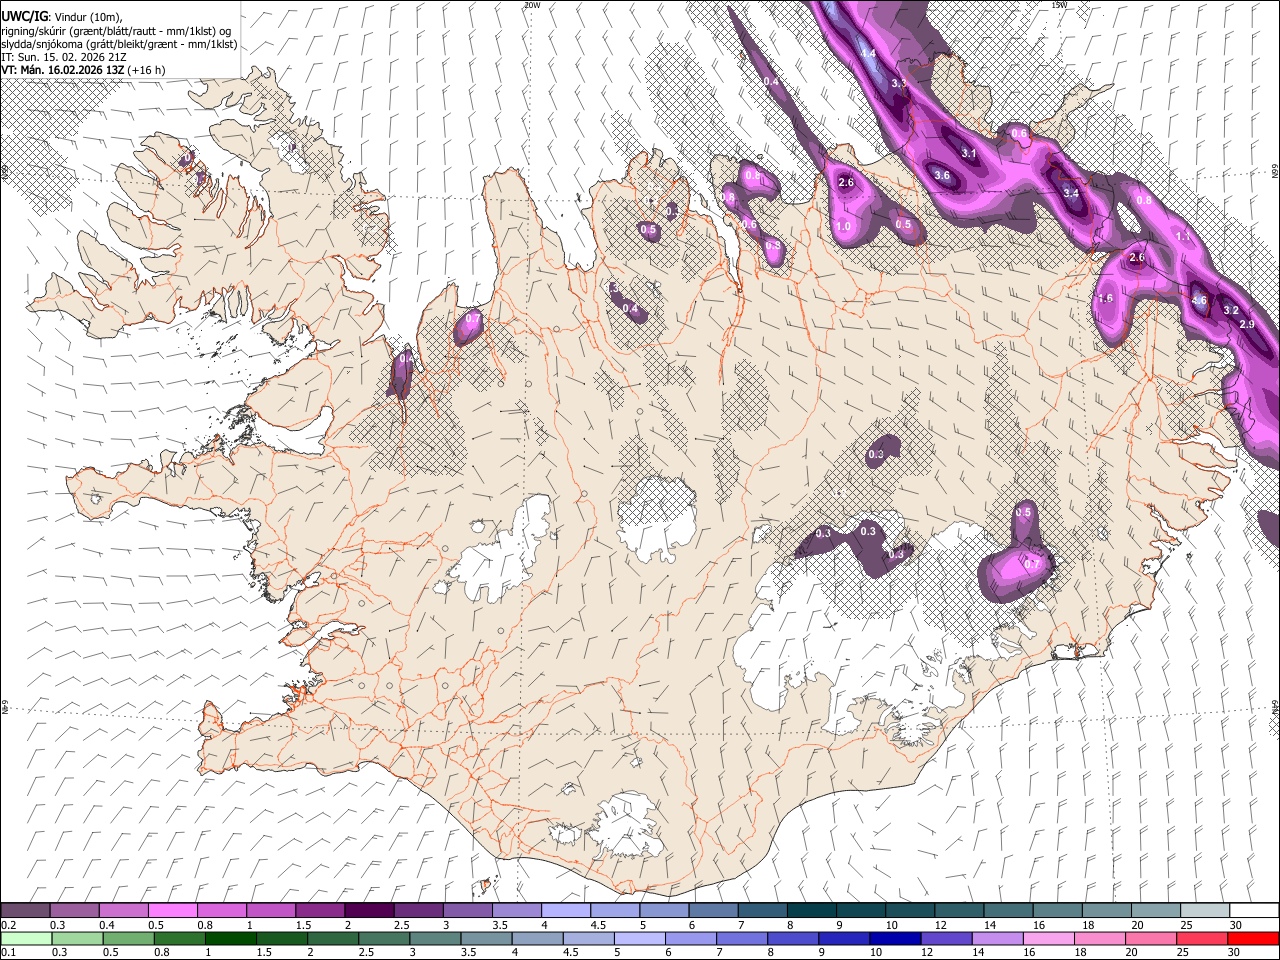Select the palest green swatch in the lower legend

(26, 938)
